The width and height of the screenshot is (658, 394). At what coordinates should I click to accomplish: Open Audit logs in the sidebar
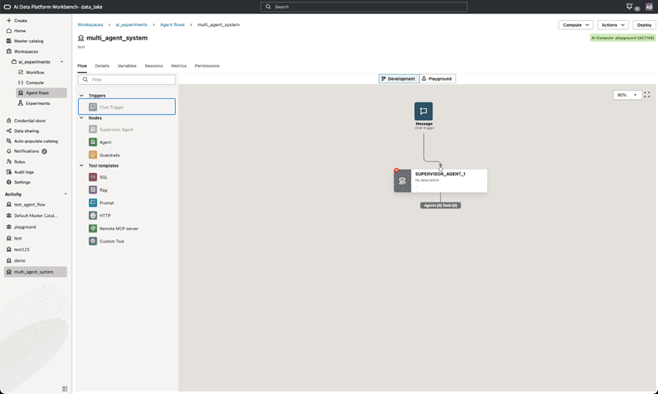(20, 172)
